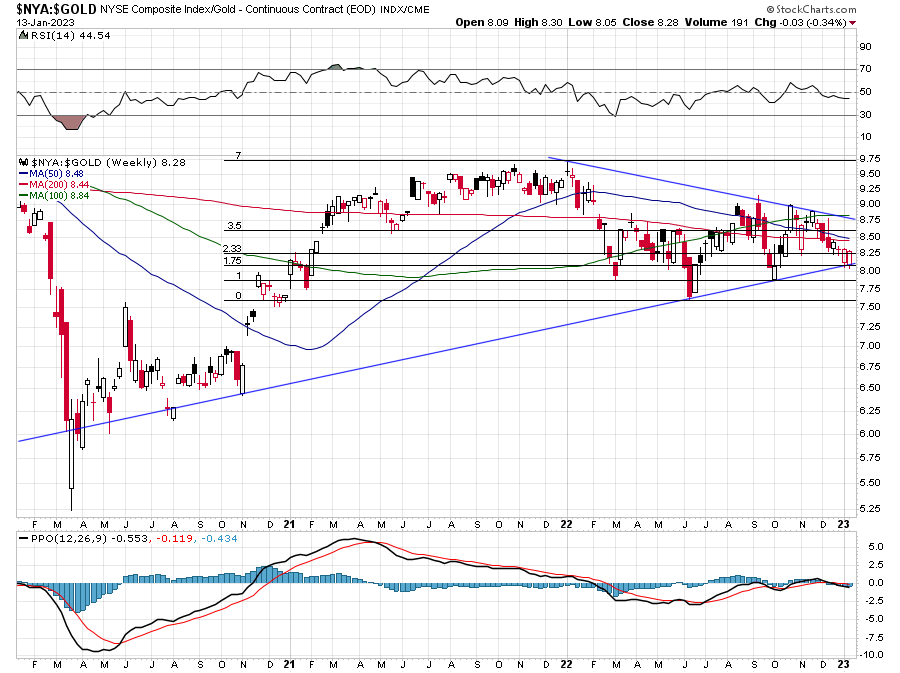Click the black PPO legend line marker

[x=24, y=538]
